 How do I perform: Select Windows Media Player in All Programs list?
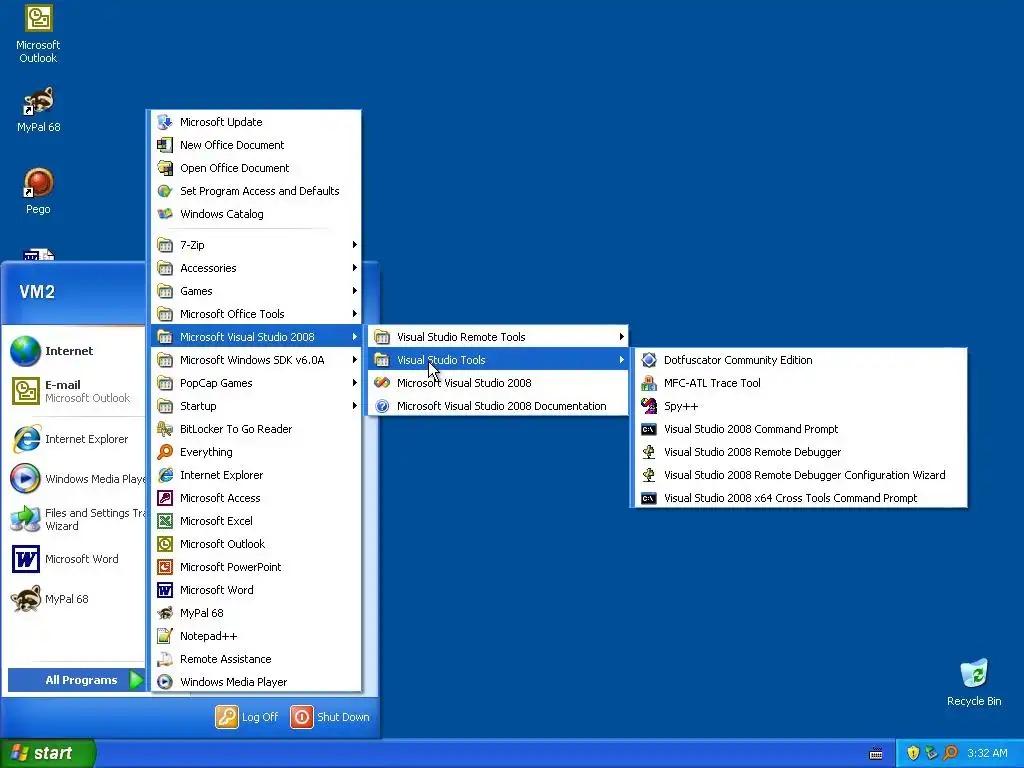coord(256,682)
